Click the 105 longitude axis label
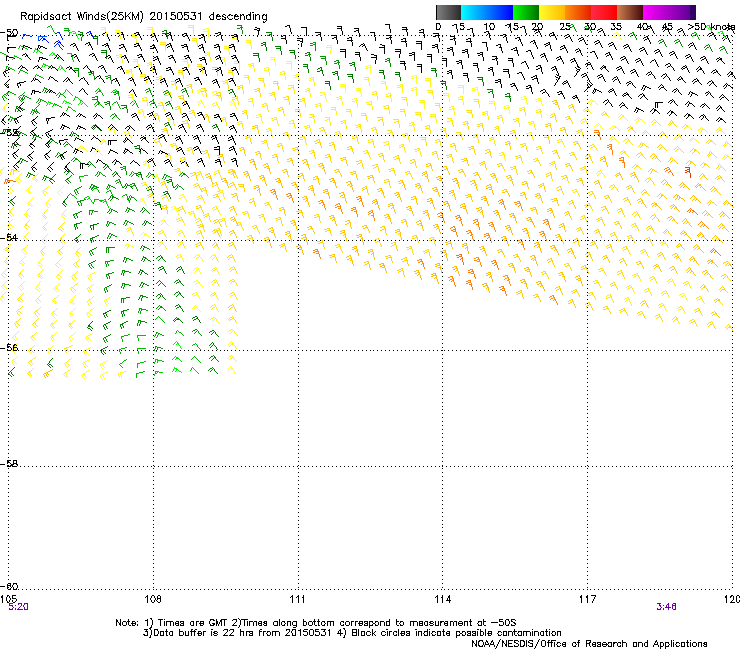 tap(8, 599)
